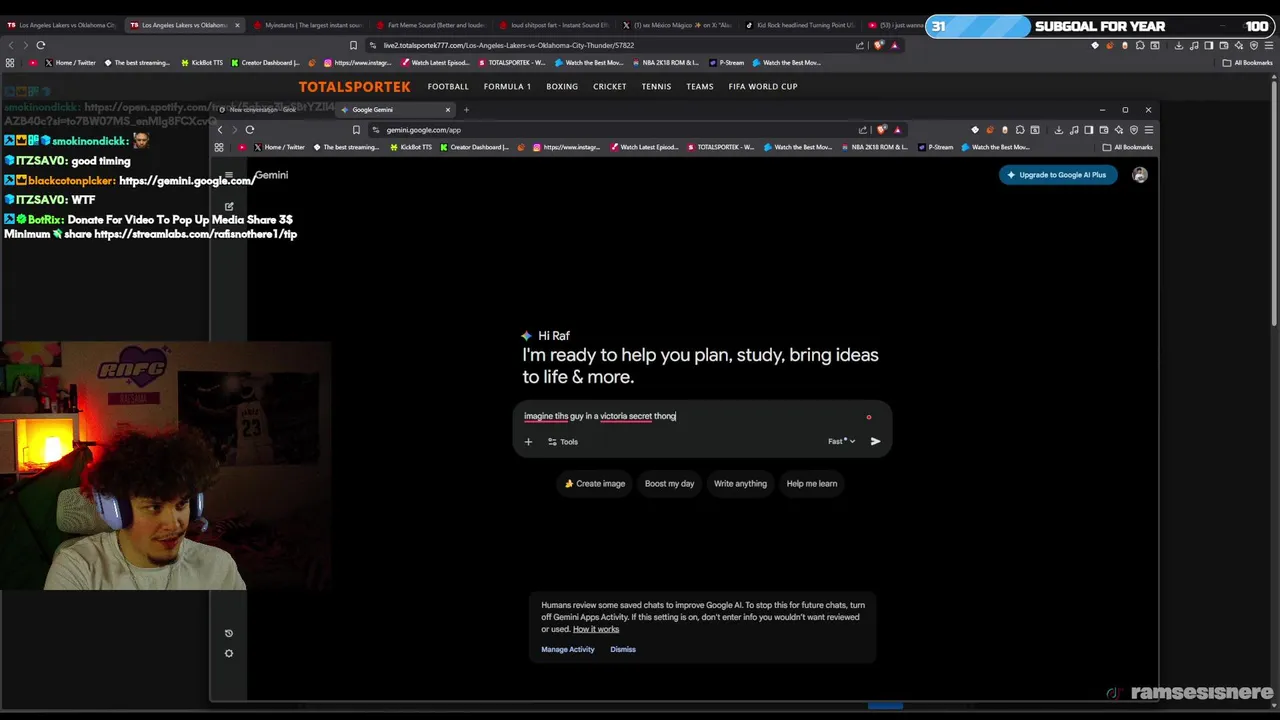Click the Write anything suggestion chip
Viewport: 1280px width, 720px height.
point(740,484)
